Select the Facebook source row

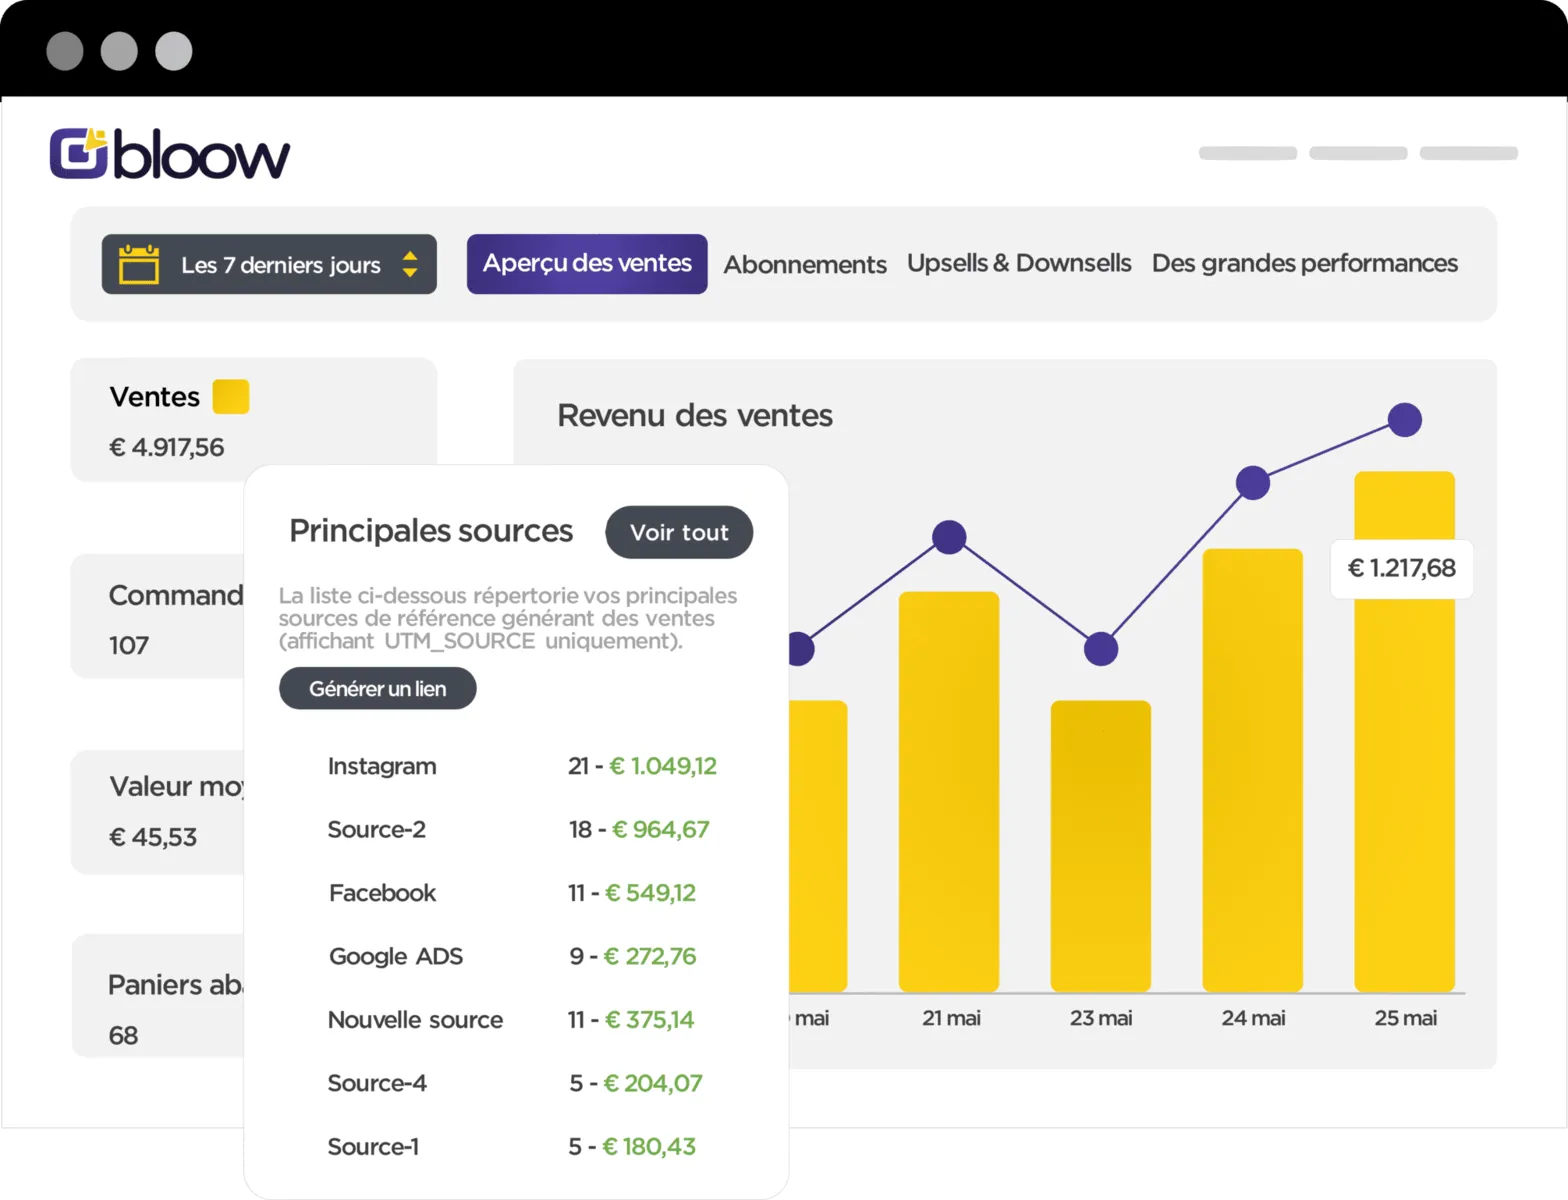point(522,893)
